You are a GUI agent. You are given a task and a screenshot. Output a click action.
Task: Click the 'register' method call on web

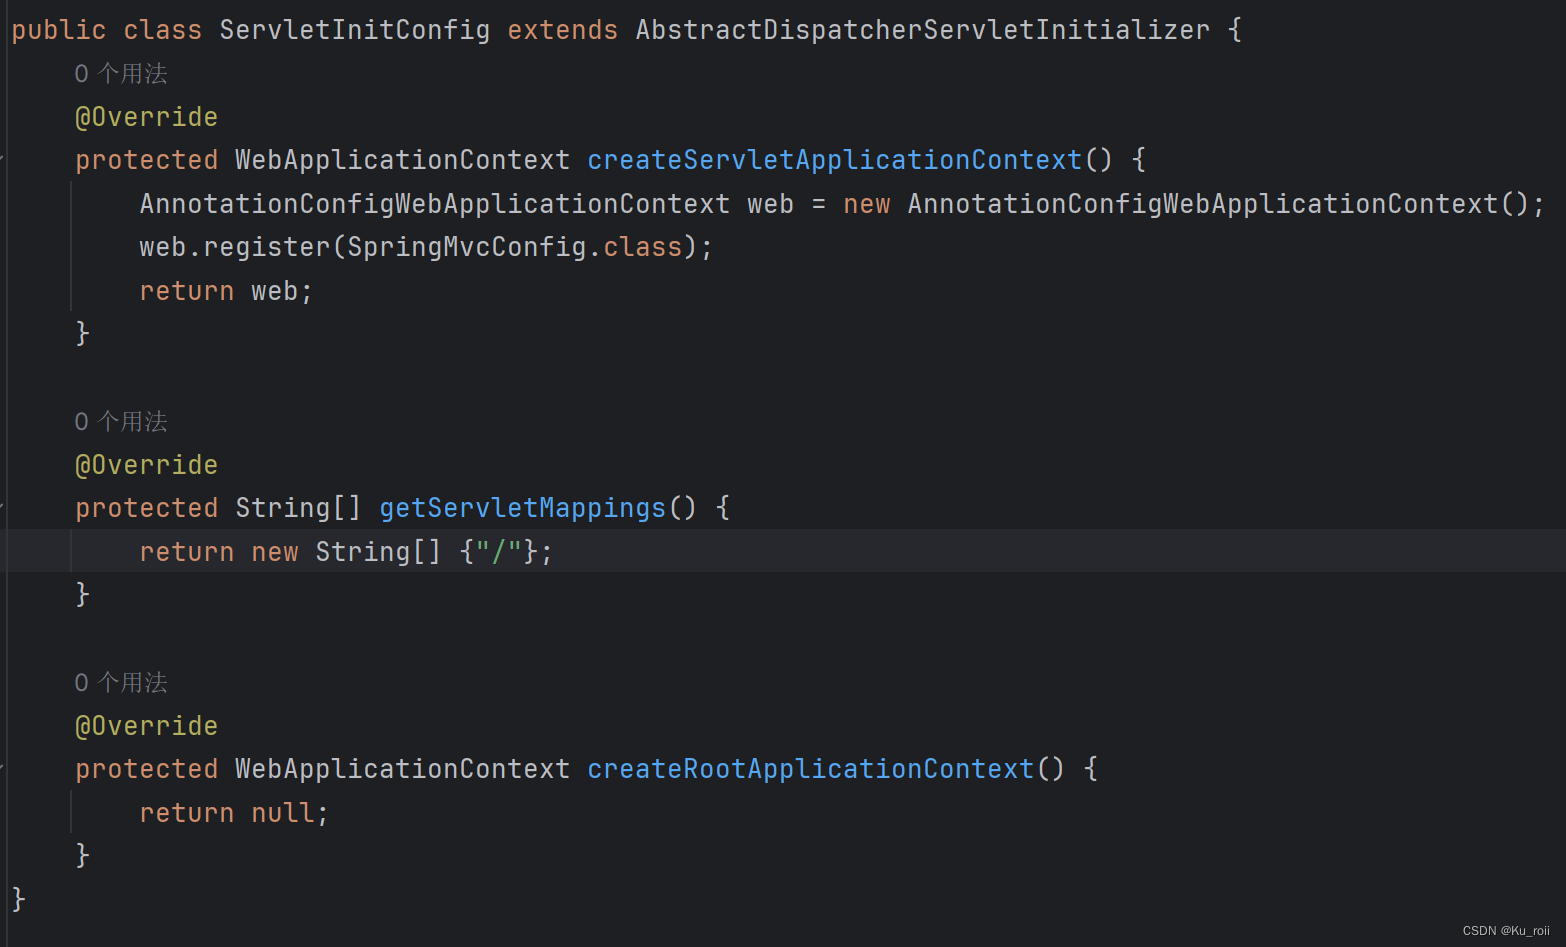(267, 247)
